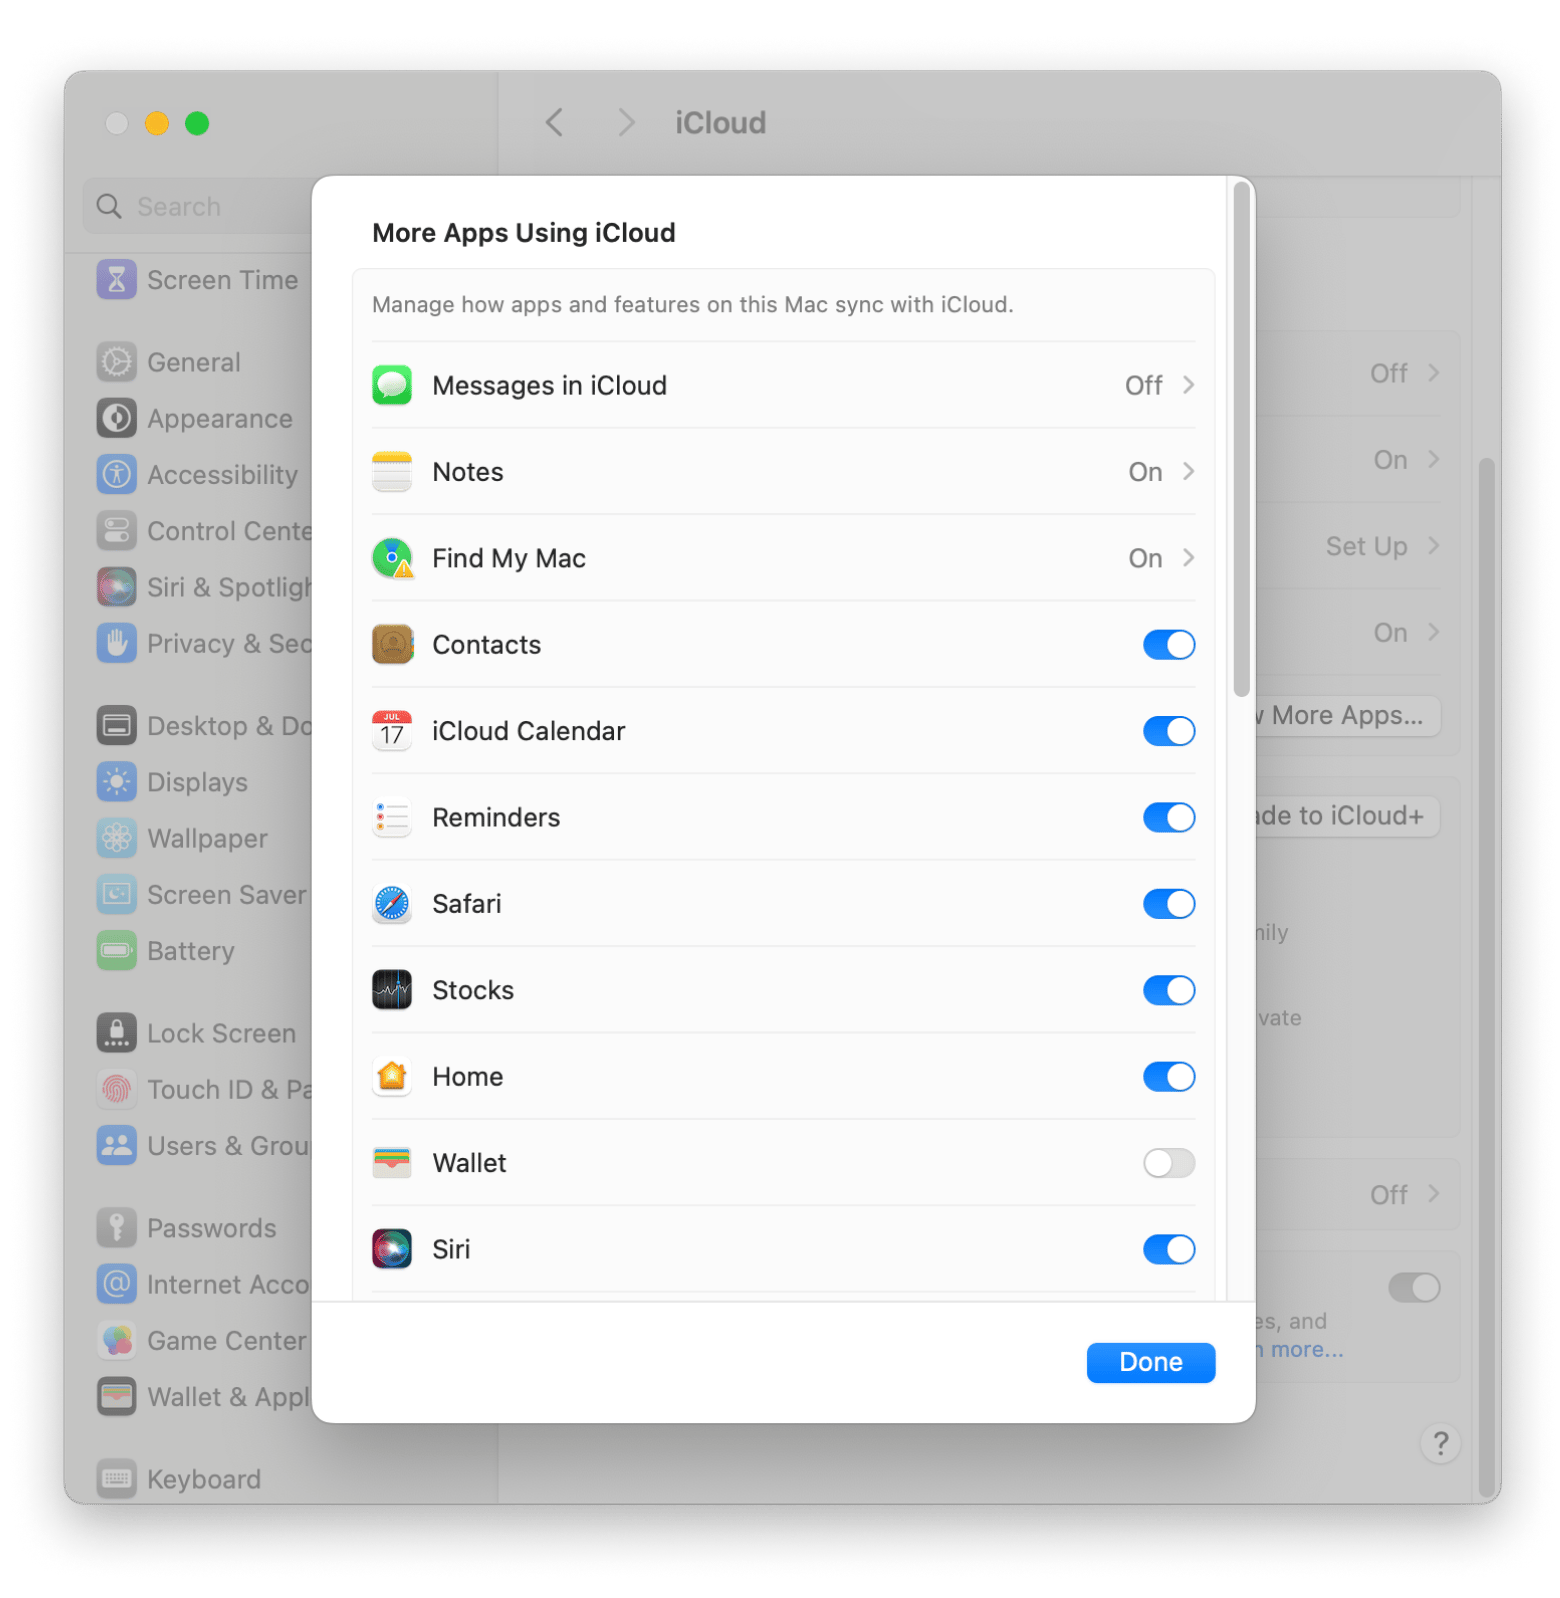Click the help question mark button
This screenshot has width=1560, height=1598.
tap(1440, 1444)
